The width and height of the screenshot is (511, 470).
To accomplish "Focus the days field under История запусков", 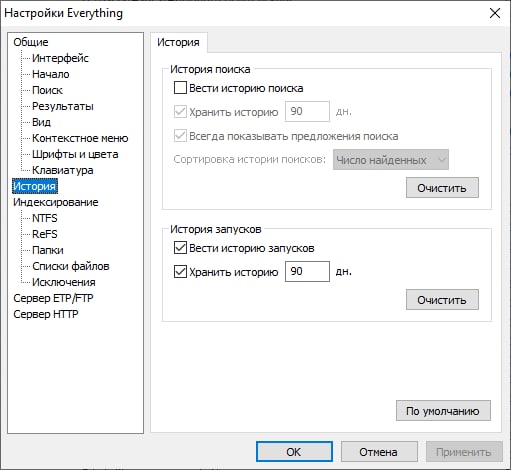I will click(x=307, y=271).
